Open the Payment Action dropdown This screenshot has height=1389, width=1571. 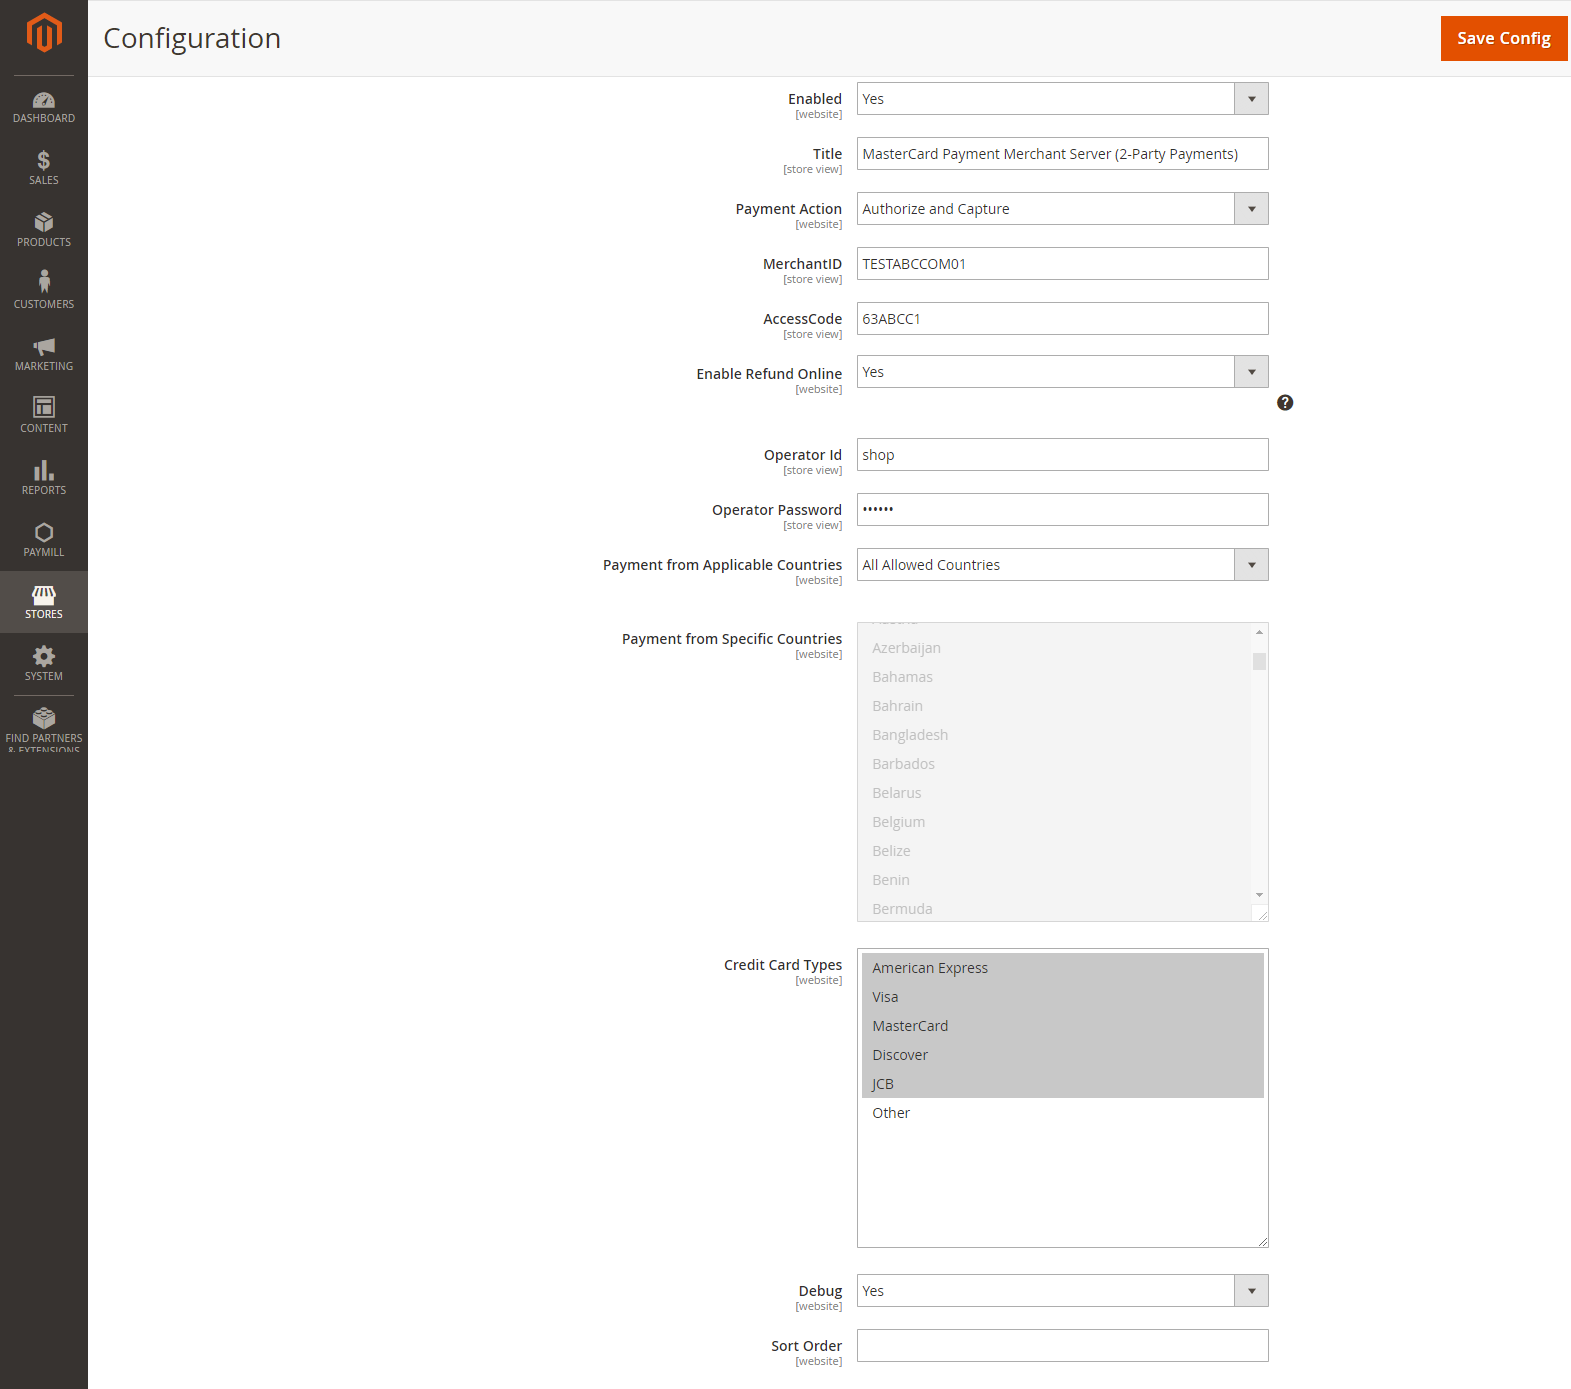click(x=1063, y=209)
